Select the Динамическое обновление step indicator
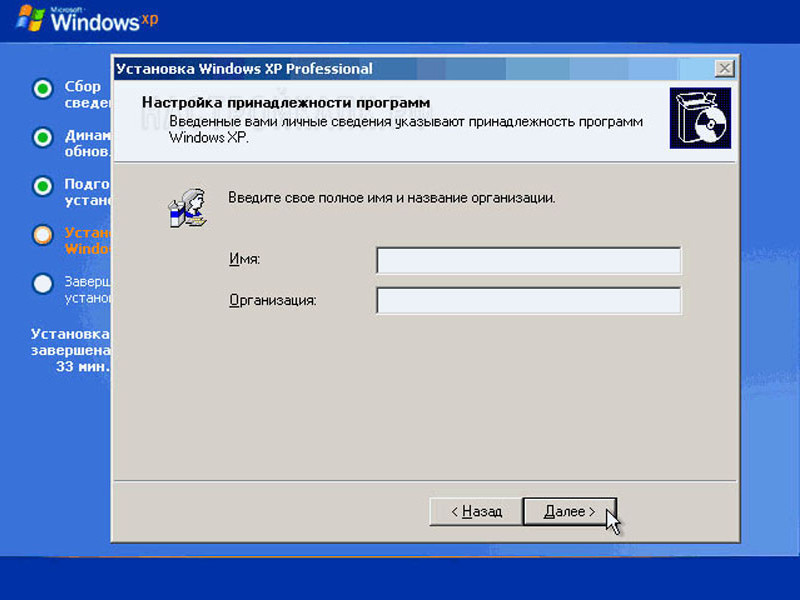Viewport: 800px width, 600px height. coord(43,137)
